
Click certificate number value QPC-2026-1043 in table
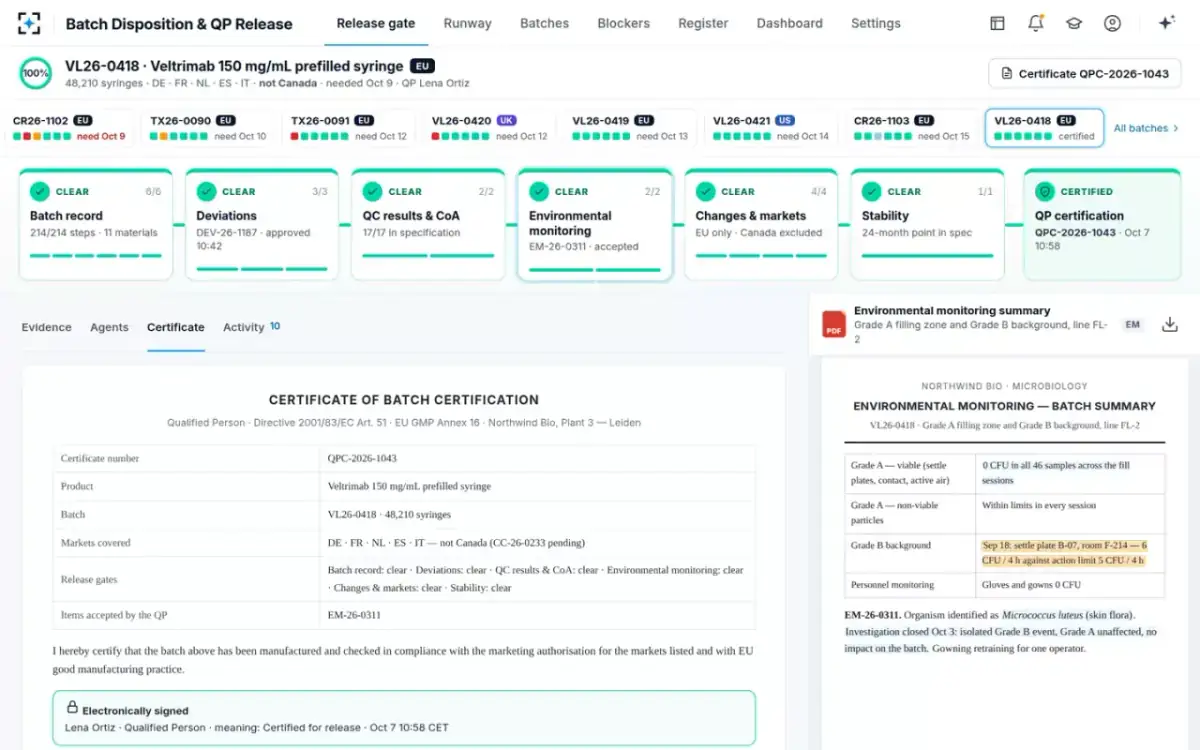pos(362,458)
